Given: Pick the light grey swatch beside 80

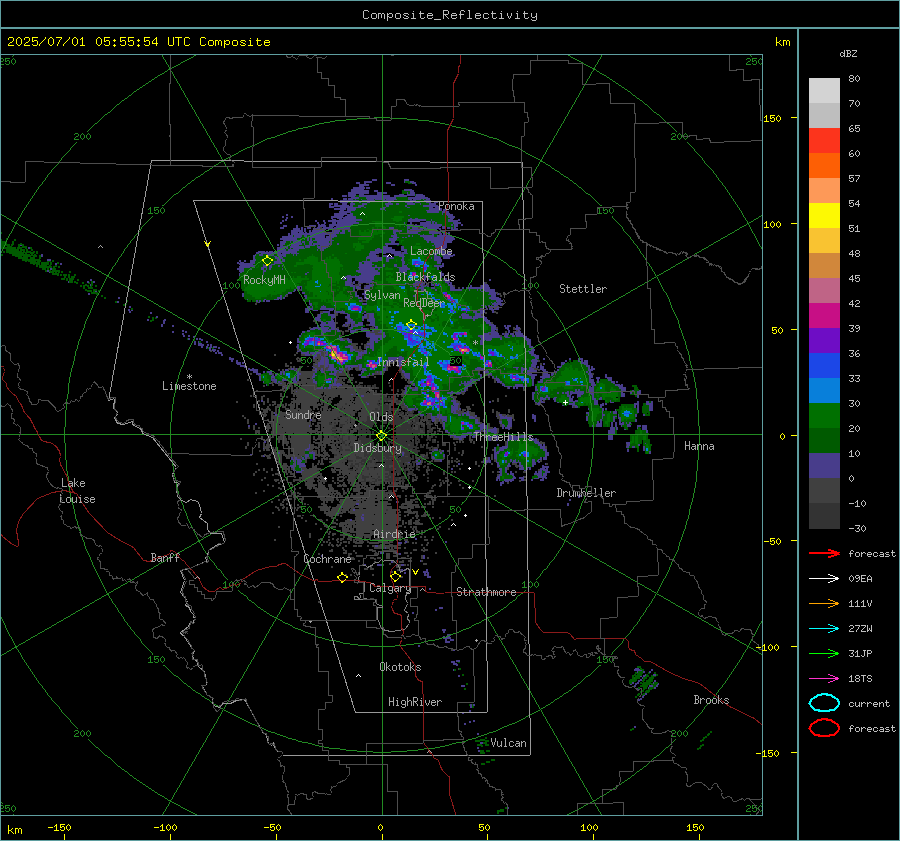Looking at the screenshot, I should click(x=824, y=91).
